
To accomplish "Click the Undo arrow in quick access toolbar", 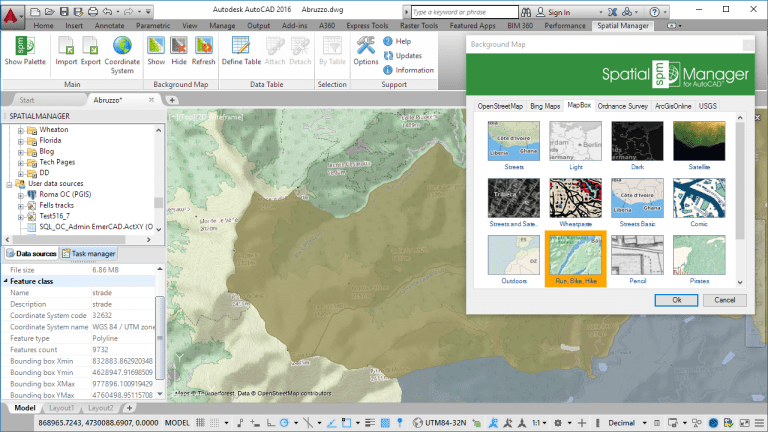I will pos(107,11).
